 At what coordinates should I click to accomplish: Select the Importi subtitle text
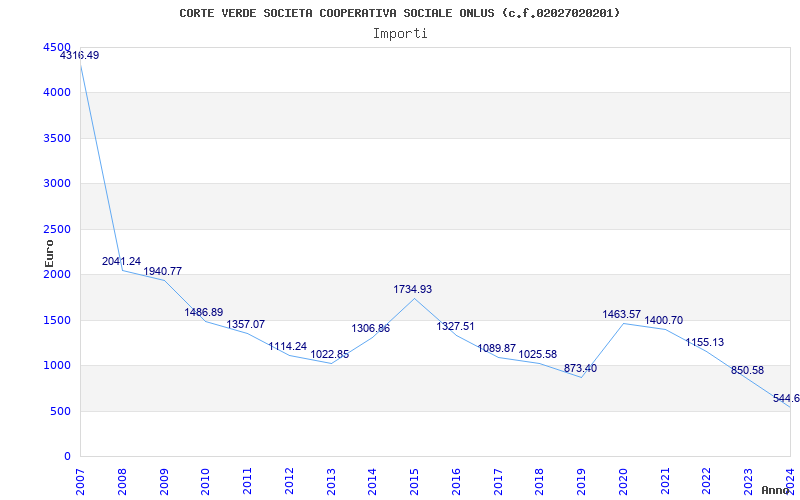400,34
